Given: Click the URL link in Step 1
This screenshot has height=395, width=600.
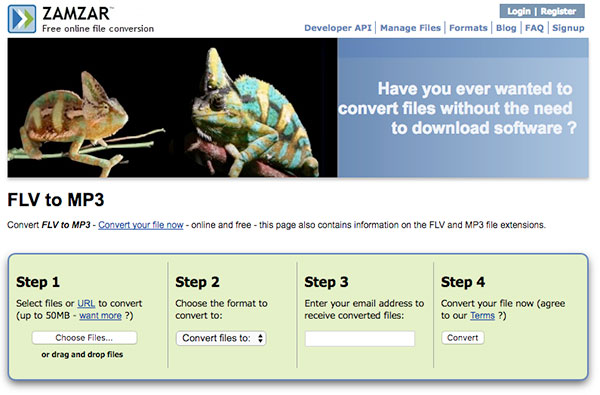Looking at the screenshot, I should coord(86,304).
